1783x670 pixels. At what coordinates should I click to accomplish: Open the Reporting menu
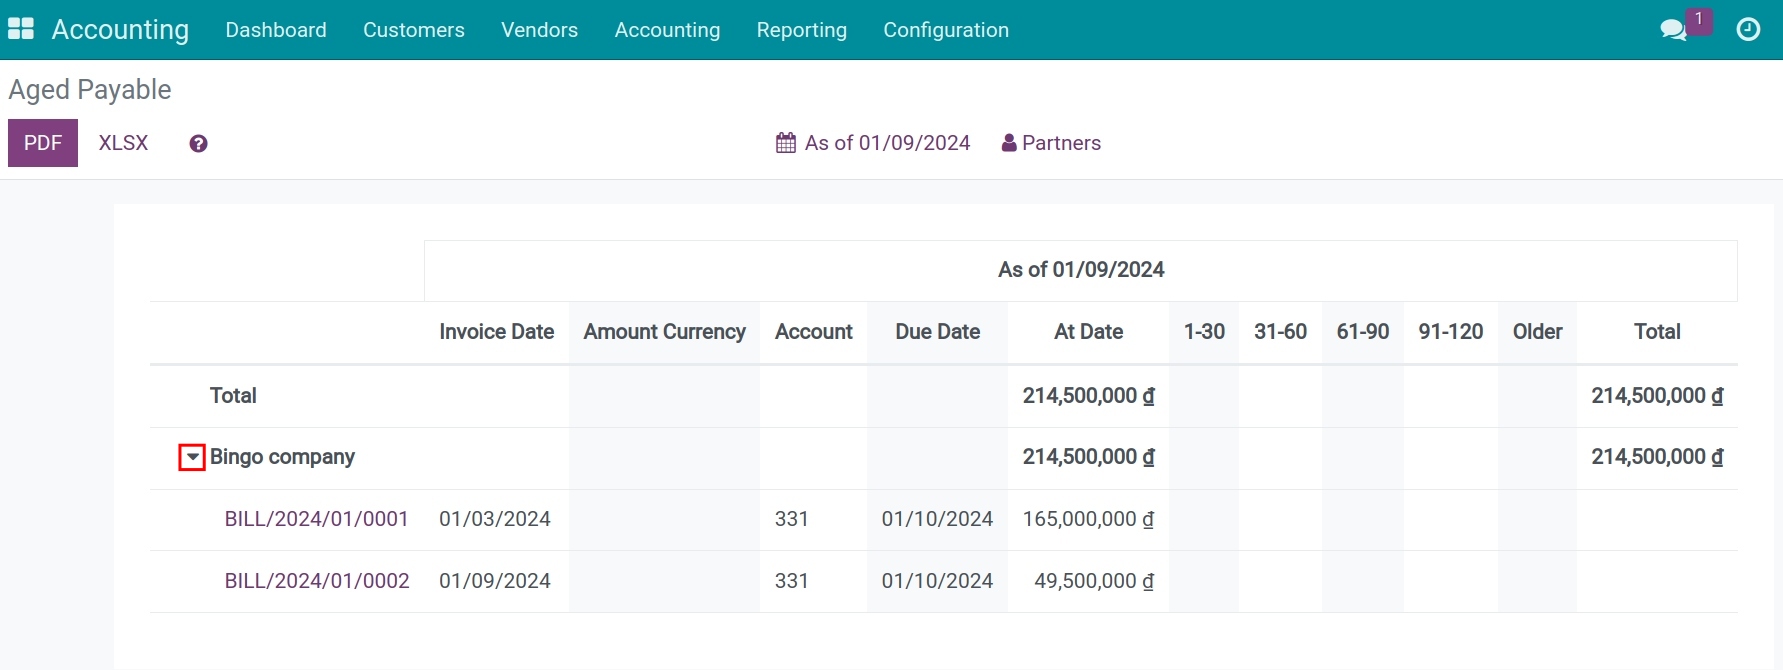[801, 30]
